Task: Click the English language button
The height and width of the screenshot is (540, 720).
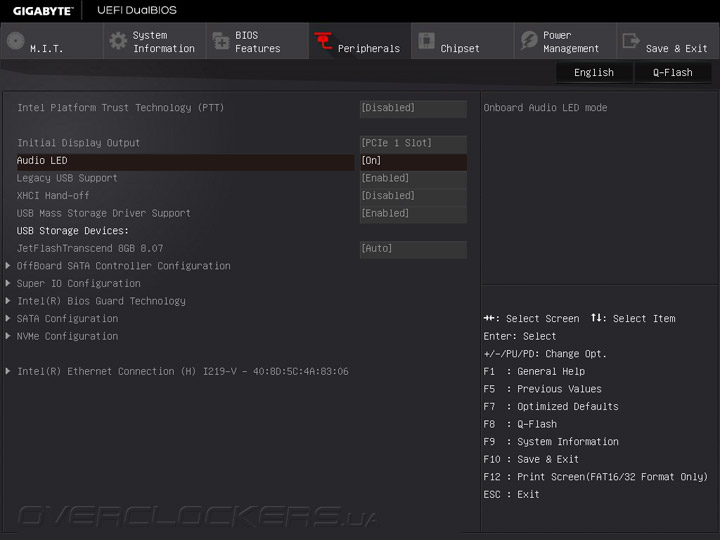Action: (594, 73)
